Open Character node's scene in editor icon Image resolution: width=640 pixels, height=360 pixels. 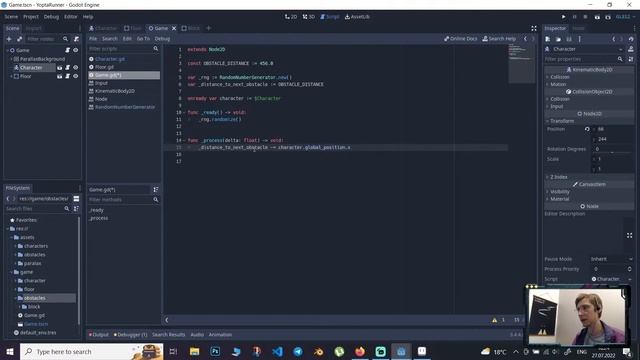click(60, 68)
